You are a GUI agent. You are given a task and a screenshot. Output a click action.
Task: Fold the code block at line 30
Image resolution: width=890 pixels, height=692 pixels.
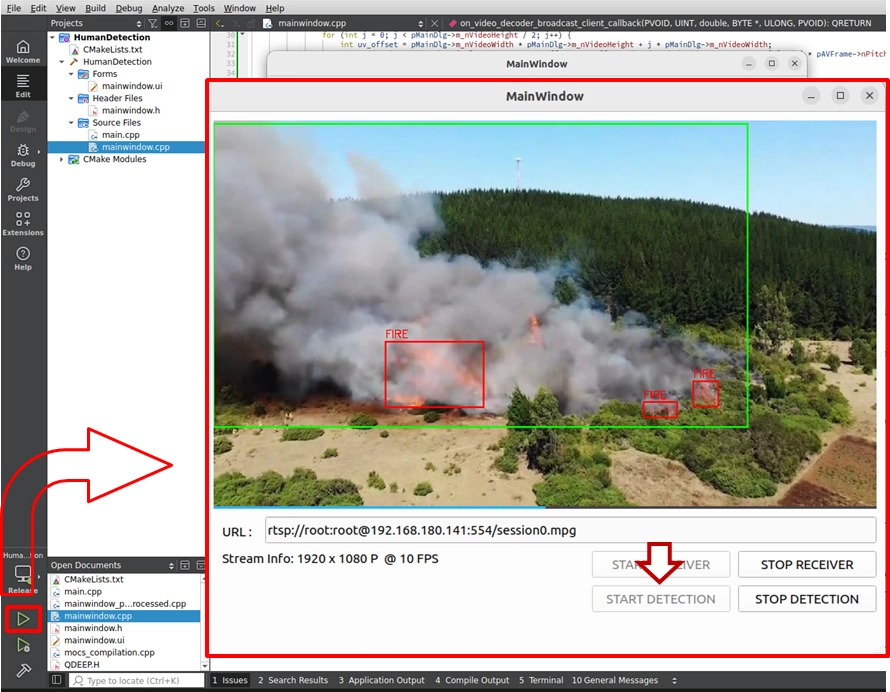(242, 35)
